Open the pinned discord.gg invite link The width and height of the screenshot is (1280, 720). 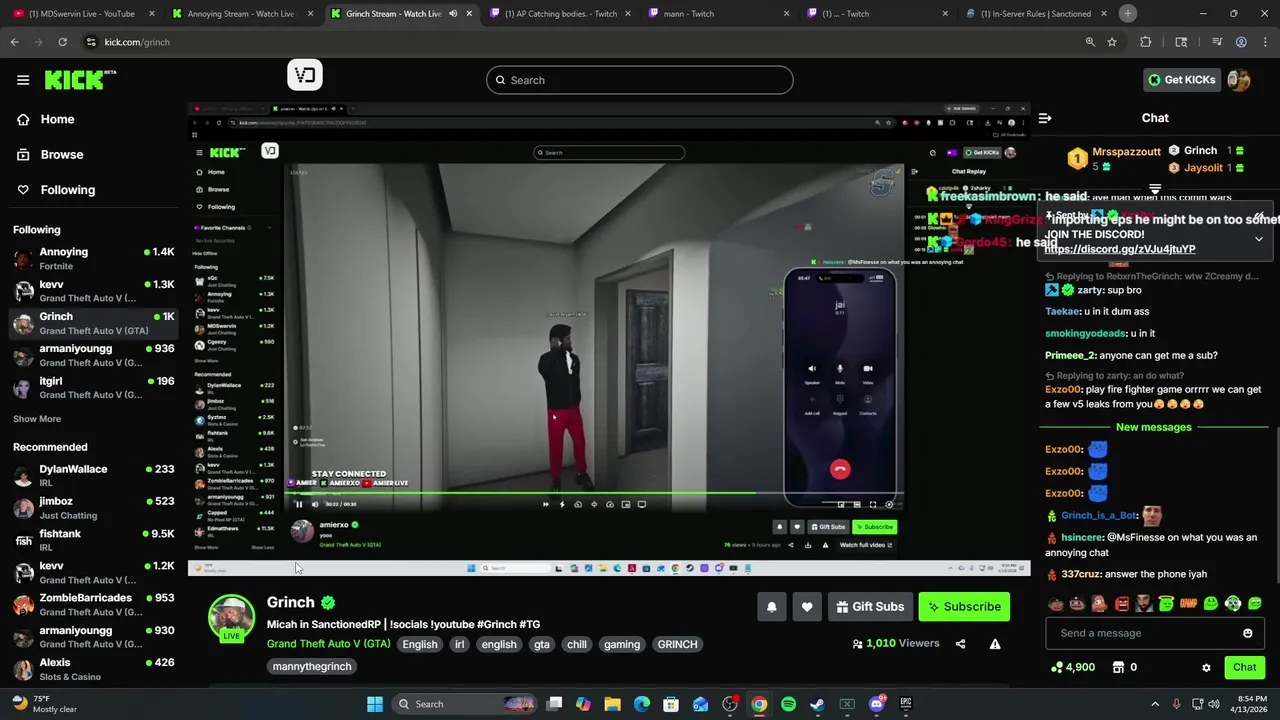(x=1119, y=249)
